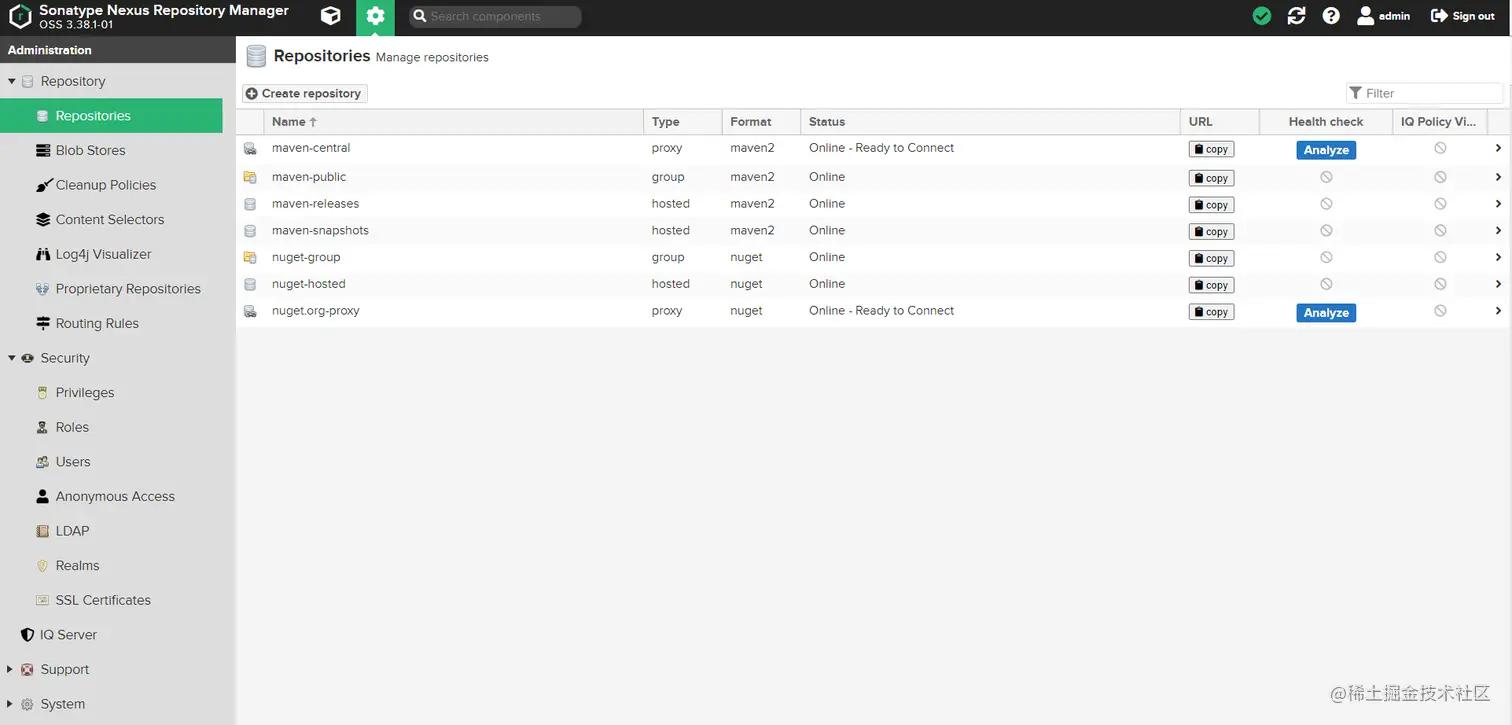Click Analyze for maven-central
Viewport: 1512px width, 725px height.
pyautogui.click(x=1326, y=150)
